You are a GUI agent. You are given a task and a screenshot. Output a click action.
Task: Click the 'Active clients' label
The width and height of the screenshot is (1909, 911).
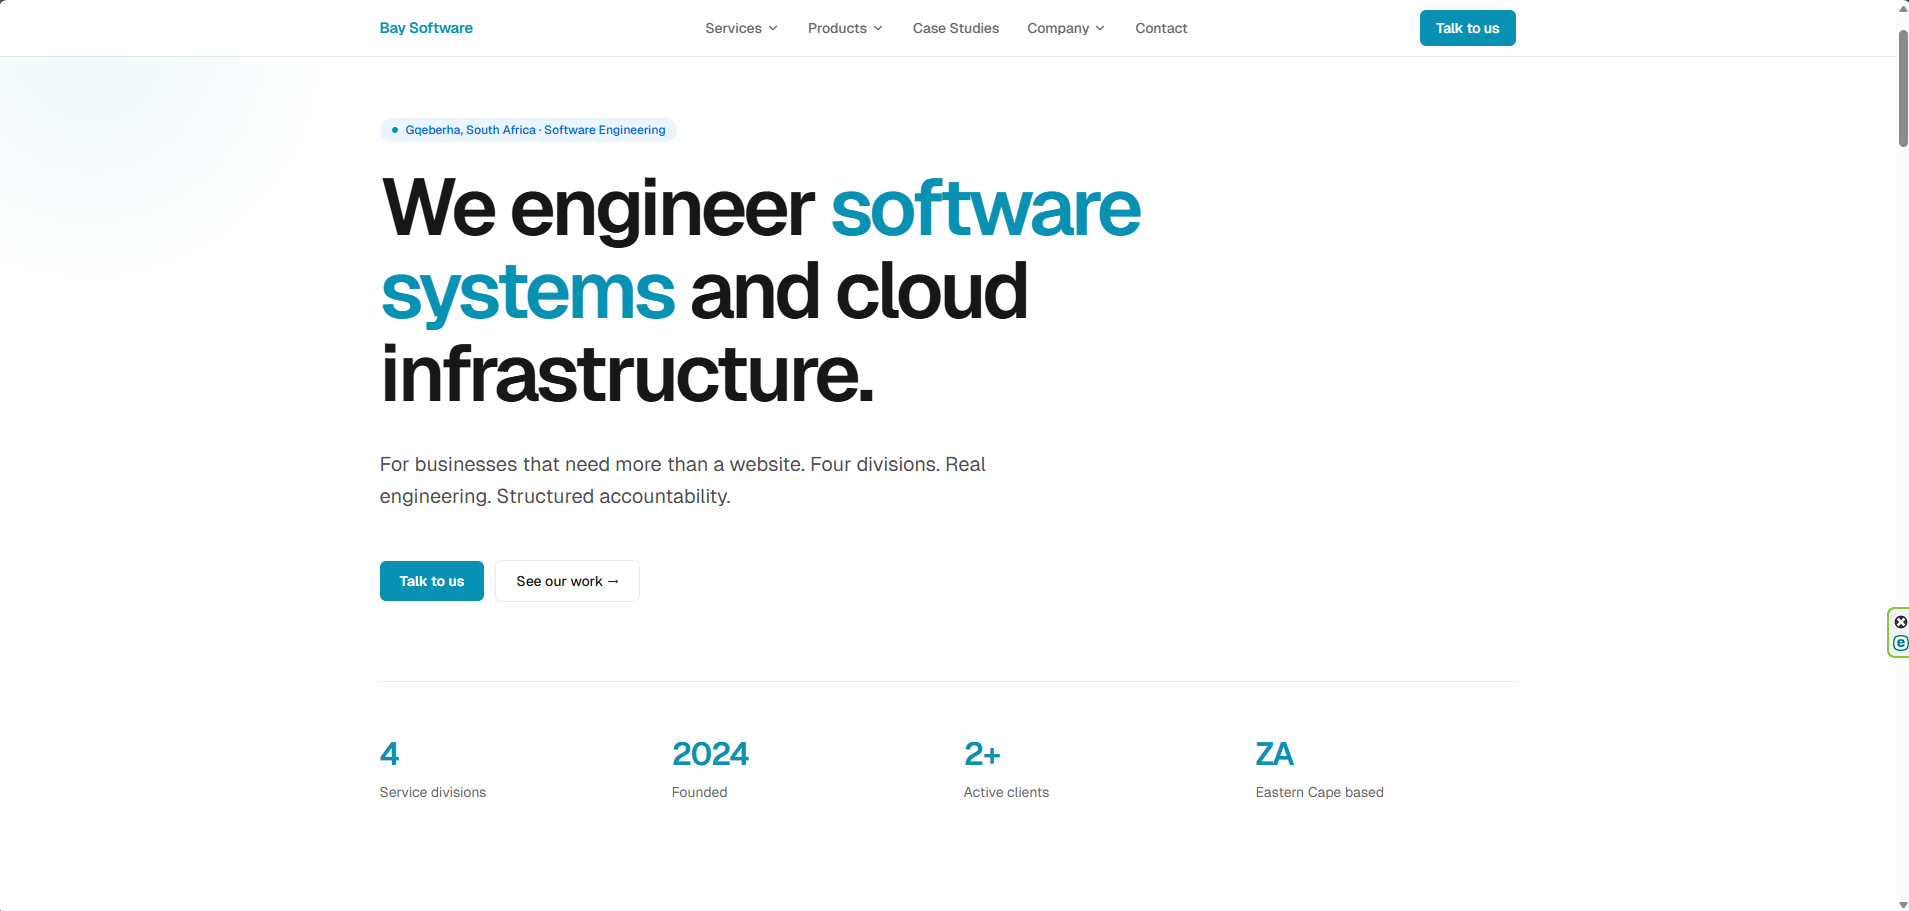(1006, 792)
